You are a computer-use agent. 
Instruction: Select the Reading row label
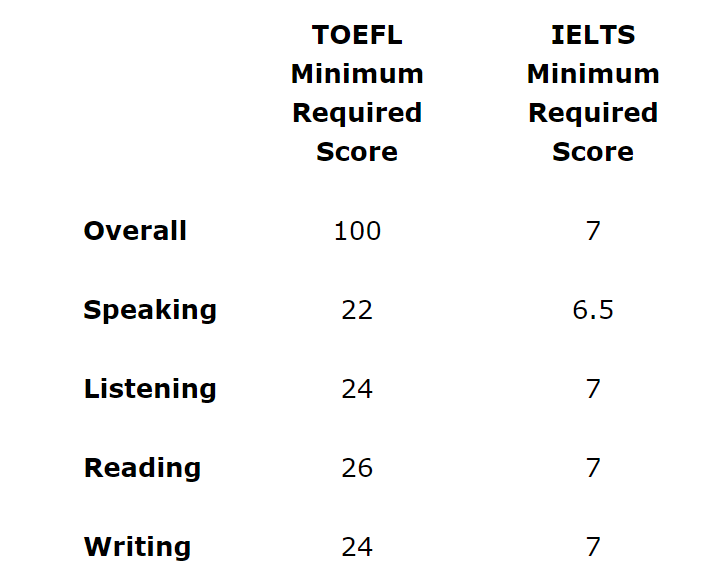(x=142, y=468)
